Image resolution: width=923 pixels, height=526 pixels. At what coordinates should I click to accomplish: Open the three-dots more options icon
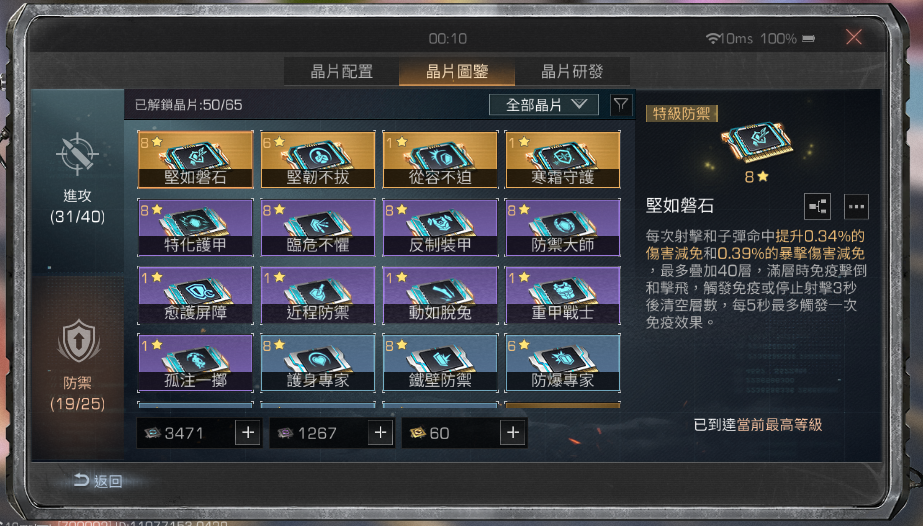pos(856,207)
